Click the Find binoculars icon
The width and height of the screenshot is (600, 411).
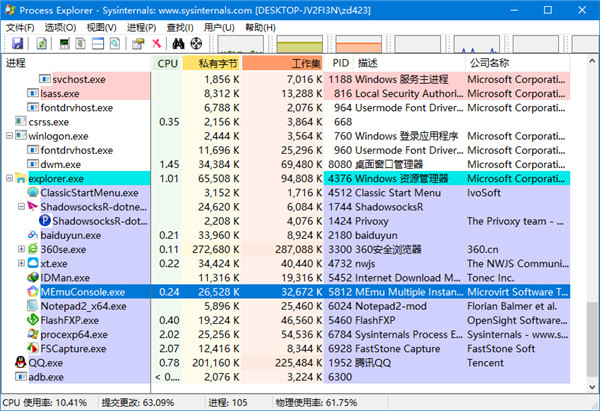click(179, 44)
